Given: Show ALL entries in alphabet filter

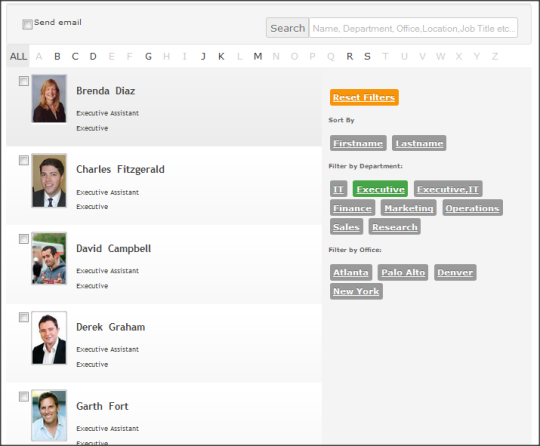Looking at the screenshot, I should (18, 56).
